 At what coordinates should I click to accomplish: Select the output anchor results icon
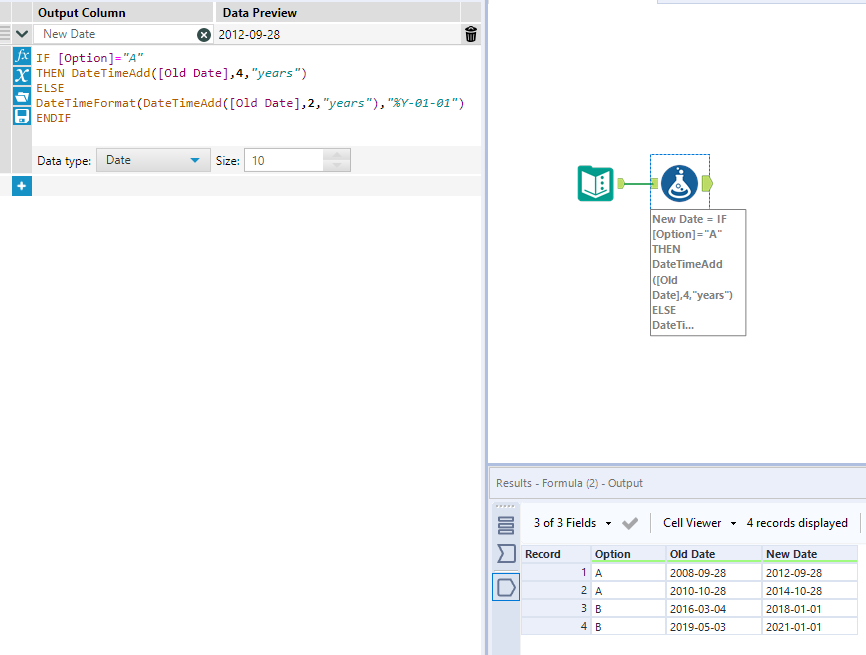[x=506, y=587]
